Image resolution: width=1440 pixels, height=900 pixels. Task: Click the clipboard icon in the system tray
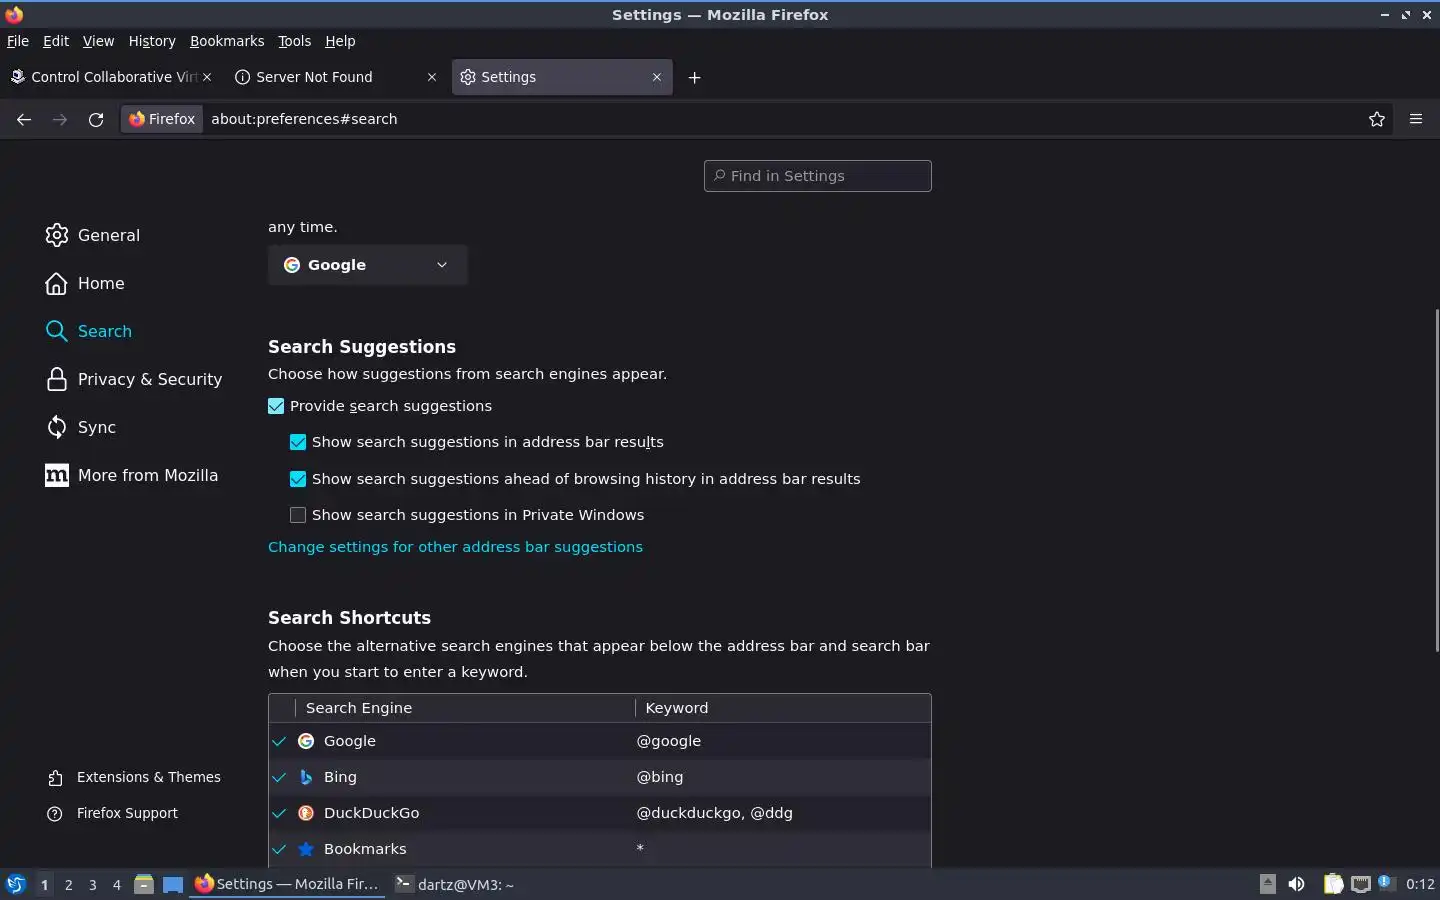(x=1333, y=884)
